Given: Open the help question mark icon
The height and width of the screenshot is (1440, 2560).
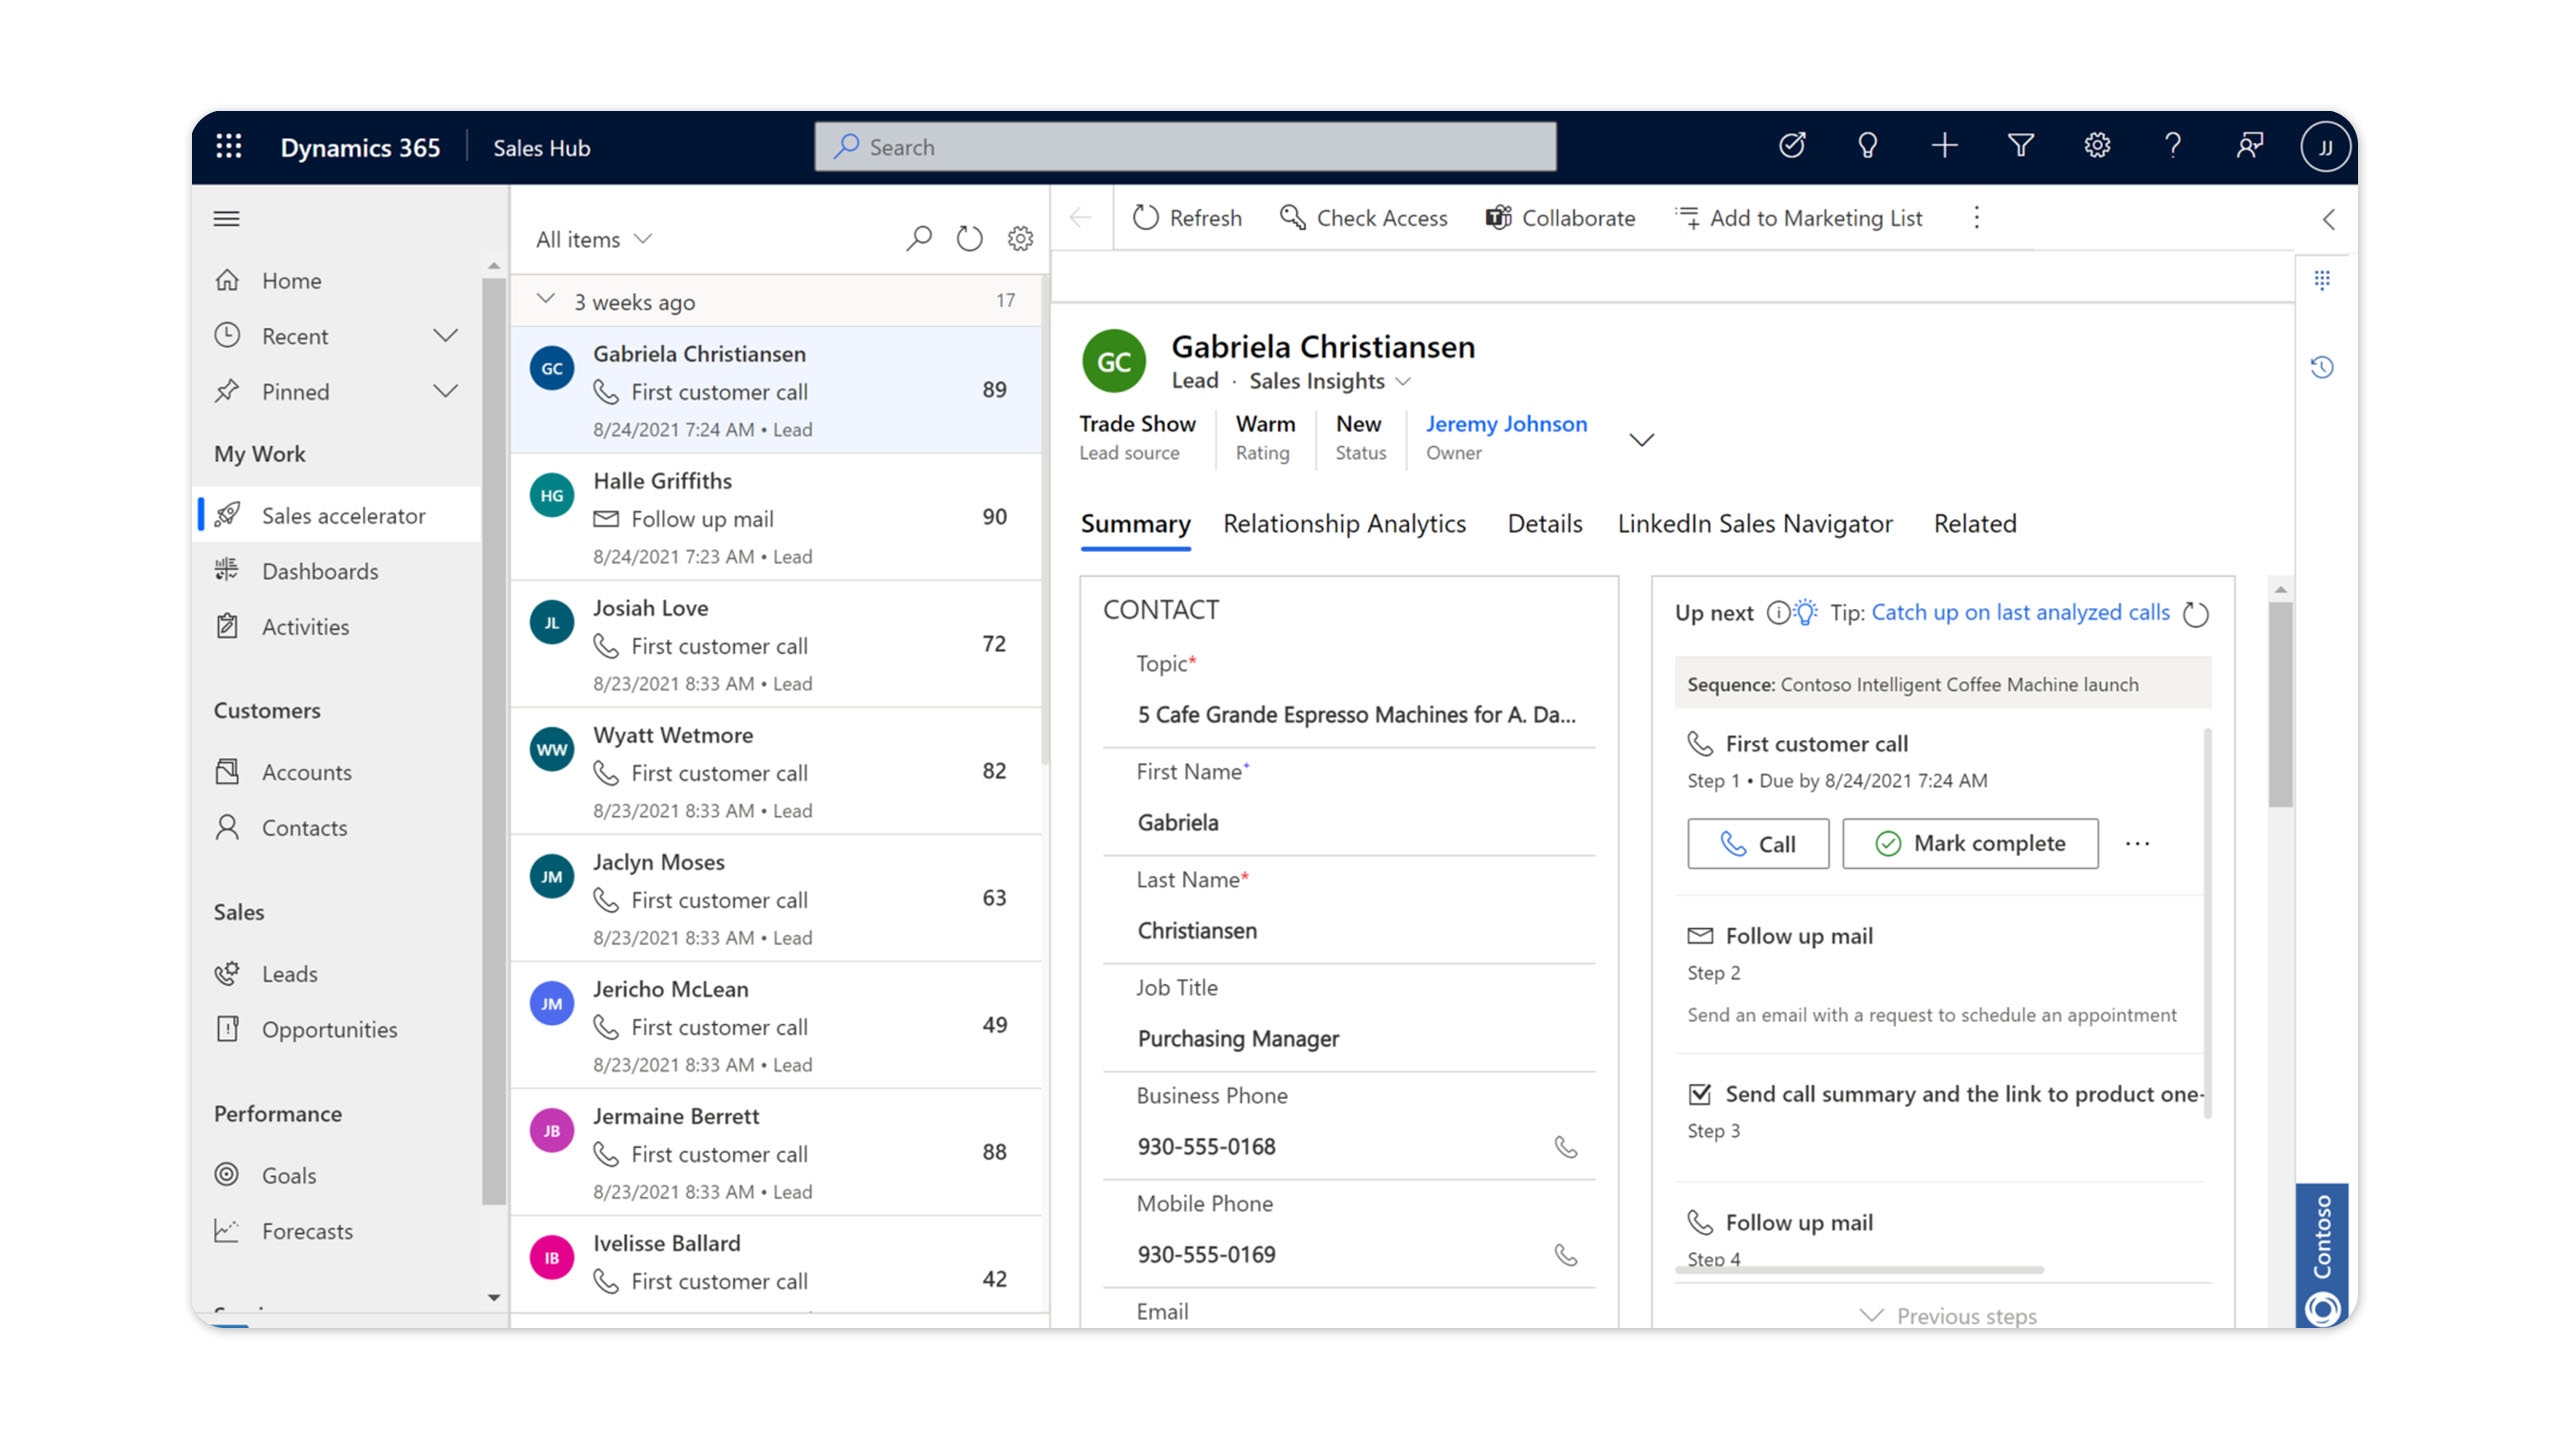Looking at the screenshot, I should (2172, 146).
